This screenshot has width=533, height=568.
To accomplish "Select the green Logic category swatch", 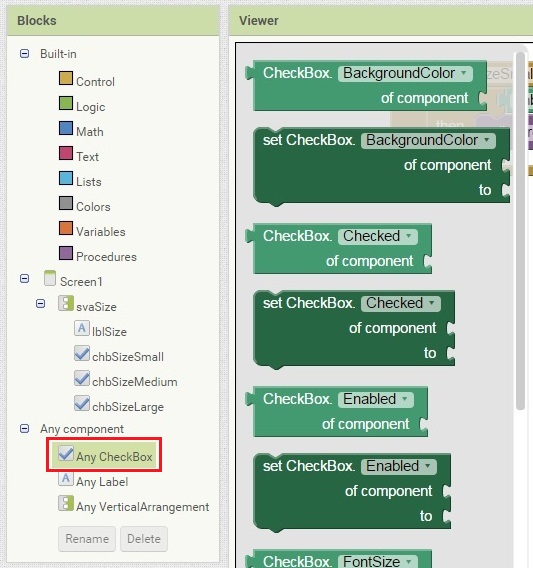I will (66, 103).
